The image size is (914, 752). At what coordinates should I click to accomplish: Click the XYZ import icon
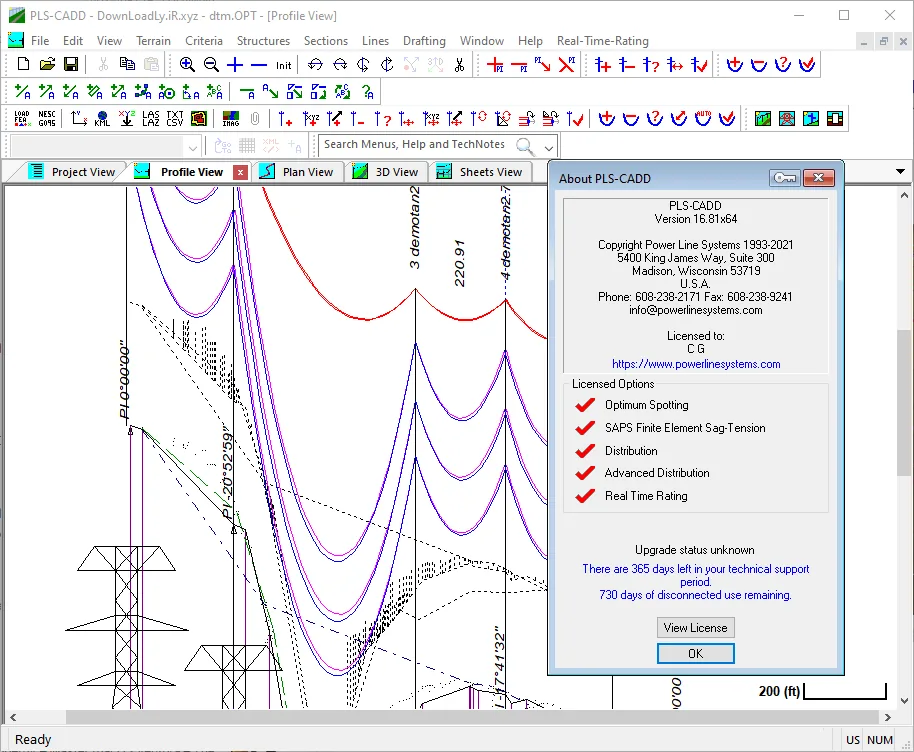tap(126, 118)
